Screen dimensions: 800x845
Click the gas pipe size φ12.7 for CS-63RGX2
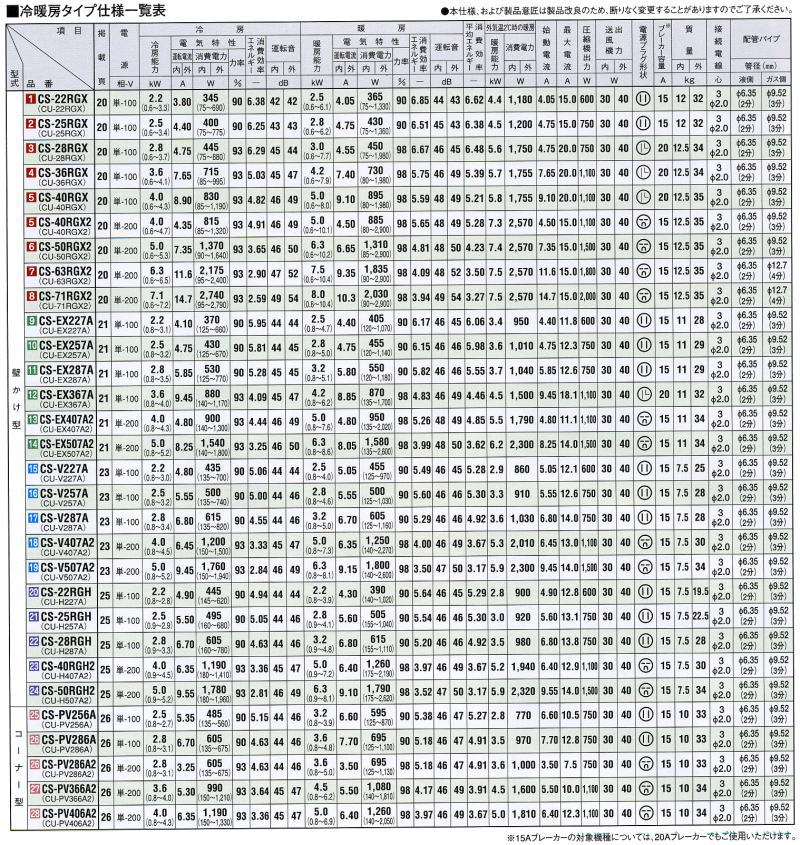pyautogui.click(x=777, y=266)
